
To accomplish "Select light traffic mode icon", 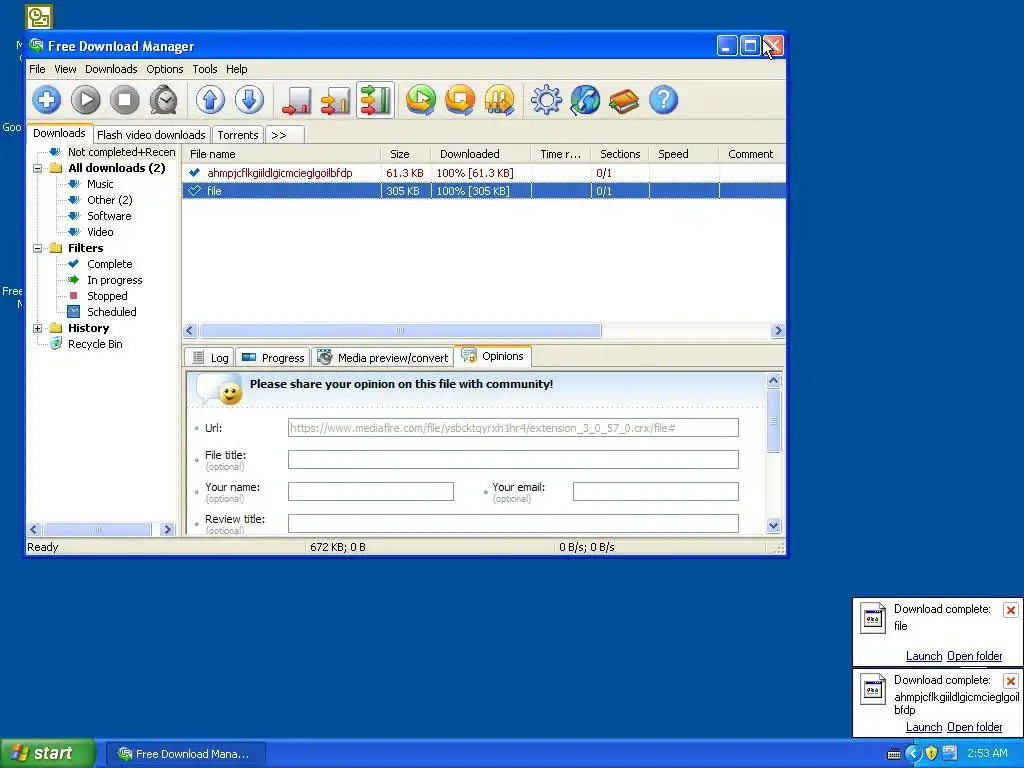I will [x=296, y=100].
